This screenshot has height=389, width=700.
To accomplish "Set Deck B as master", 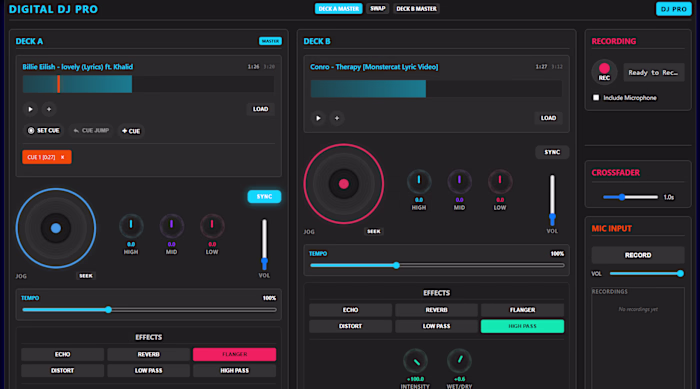I will (416, 8).
